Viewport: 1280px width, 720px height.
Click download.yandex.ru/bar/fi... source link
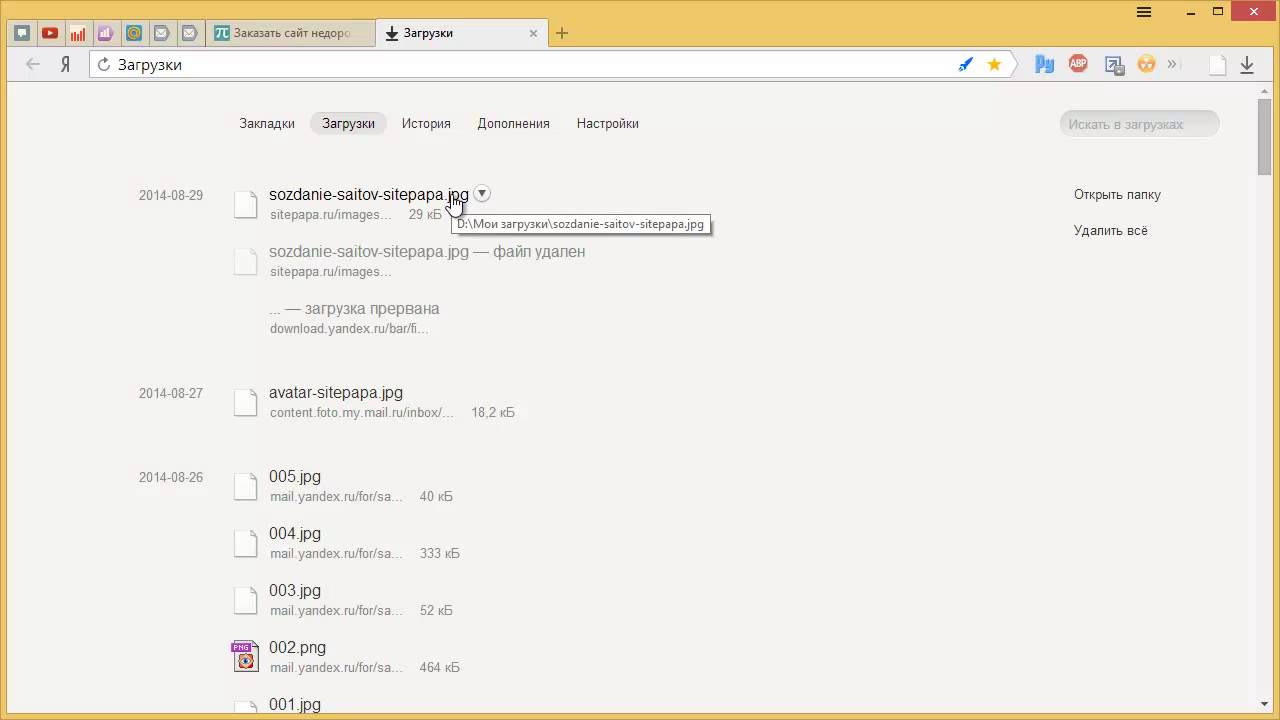pos(348,329)
